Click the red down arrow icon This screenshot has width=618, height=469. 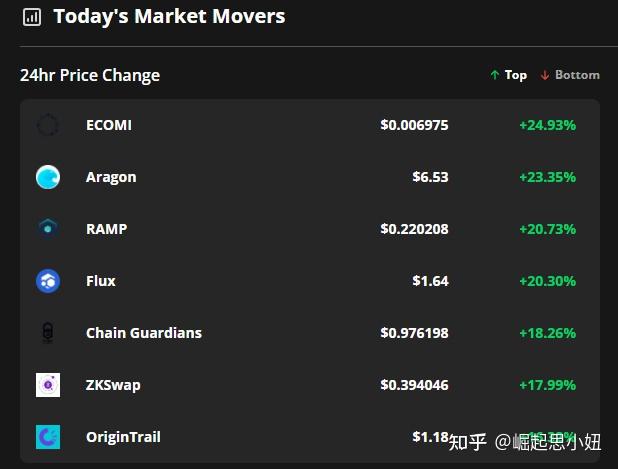click(545, 75)
